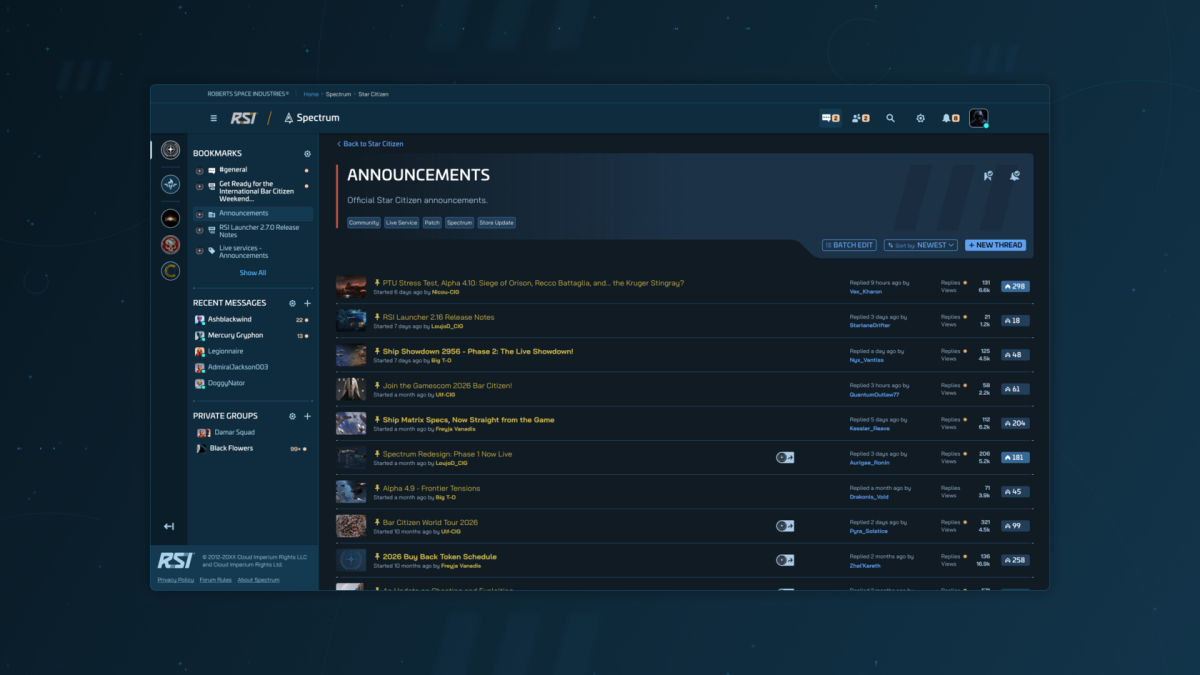
Task: Open the settings gear in the top bar
Action: pos(920,118)
